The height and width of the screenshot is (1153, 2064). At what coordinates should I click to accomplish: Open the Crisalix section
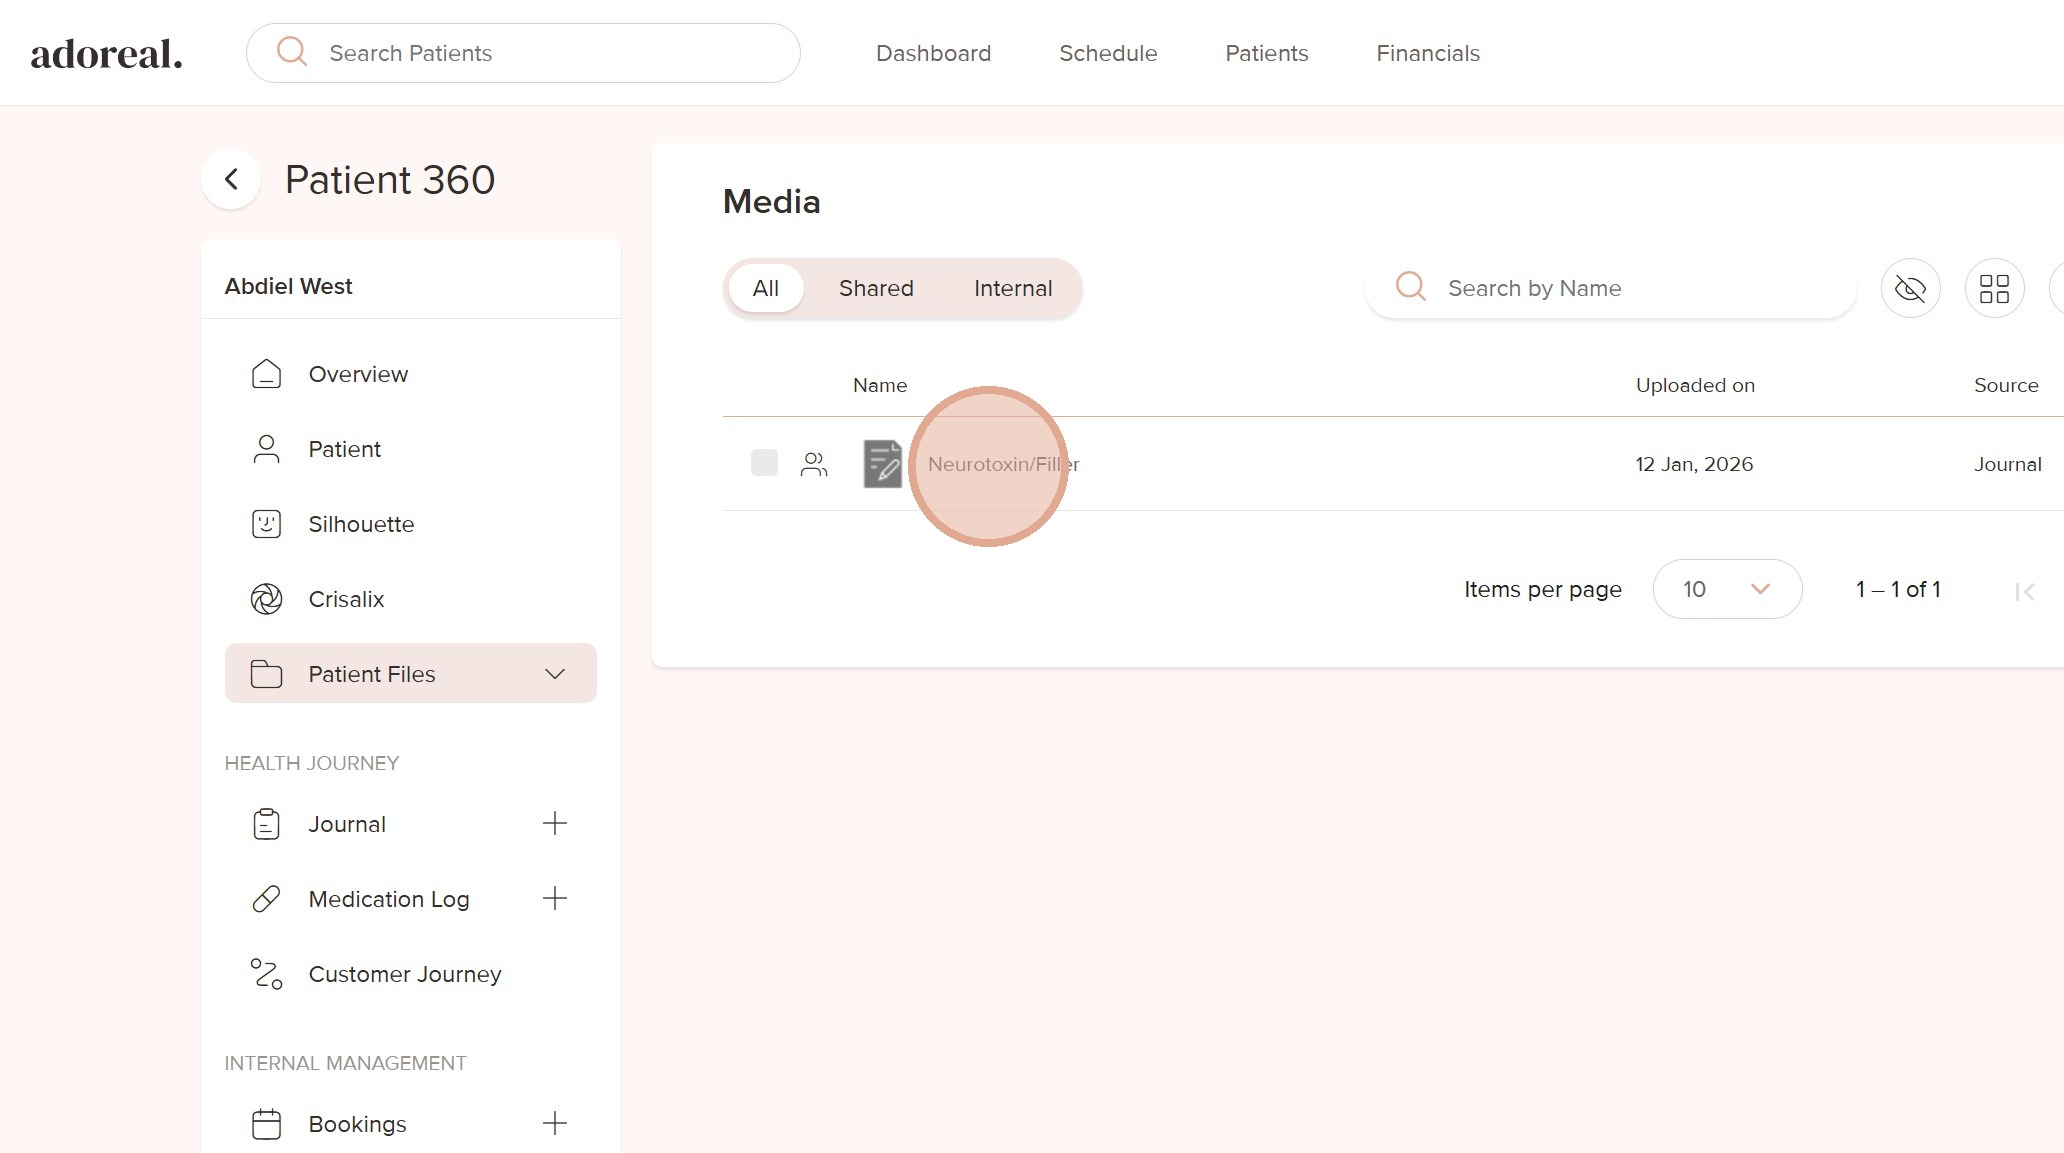345,599
